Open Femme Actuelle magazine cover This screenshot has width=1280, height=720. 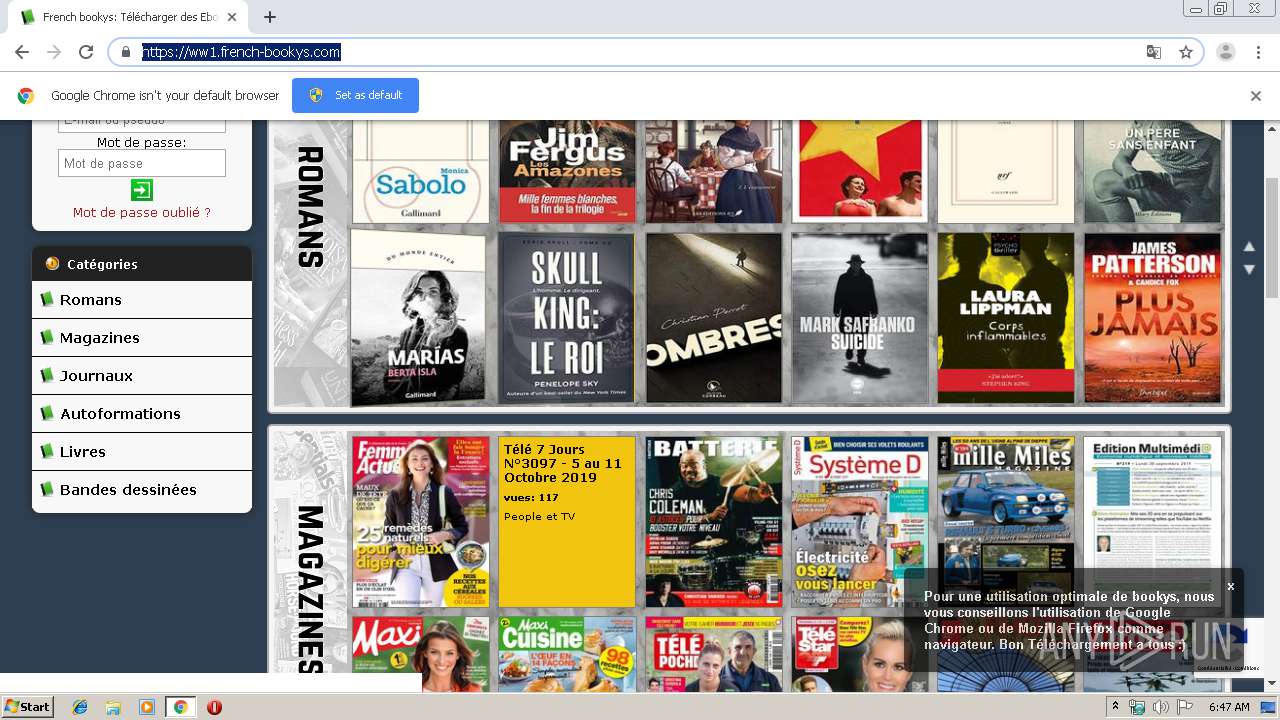click(x=421, y=522)
